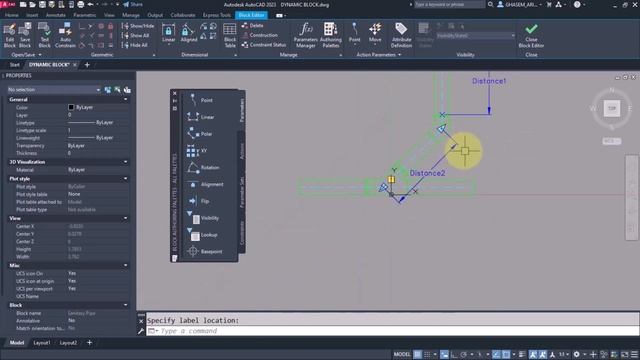This screenshot has height=360, width=640.
Task: Switch to the Block Editor ribbon tab
Action: pos(251,15)
